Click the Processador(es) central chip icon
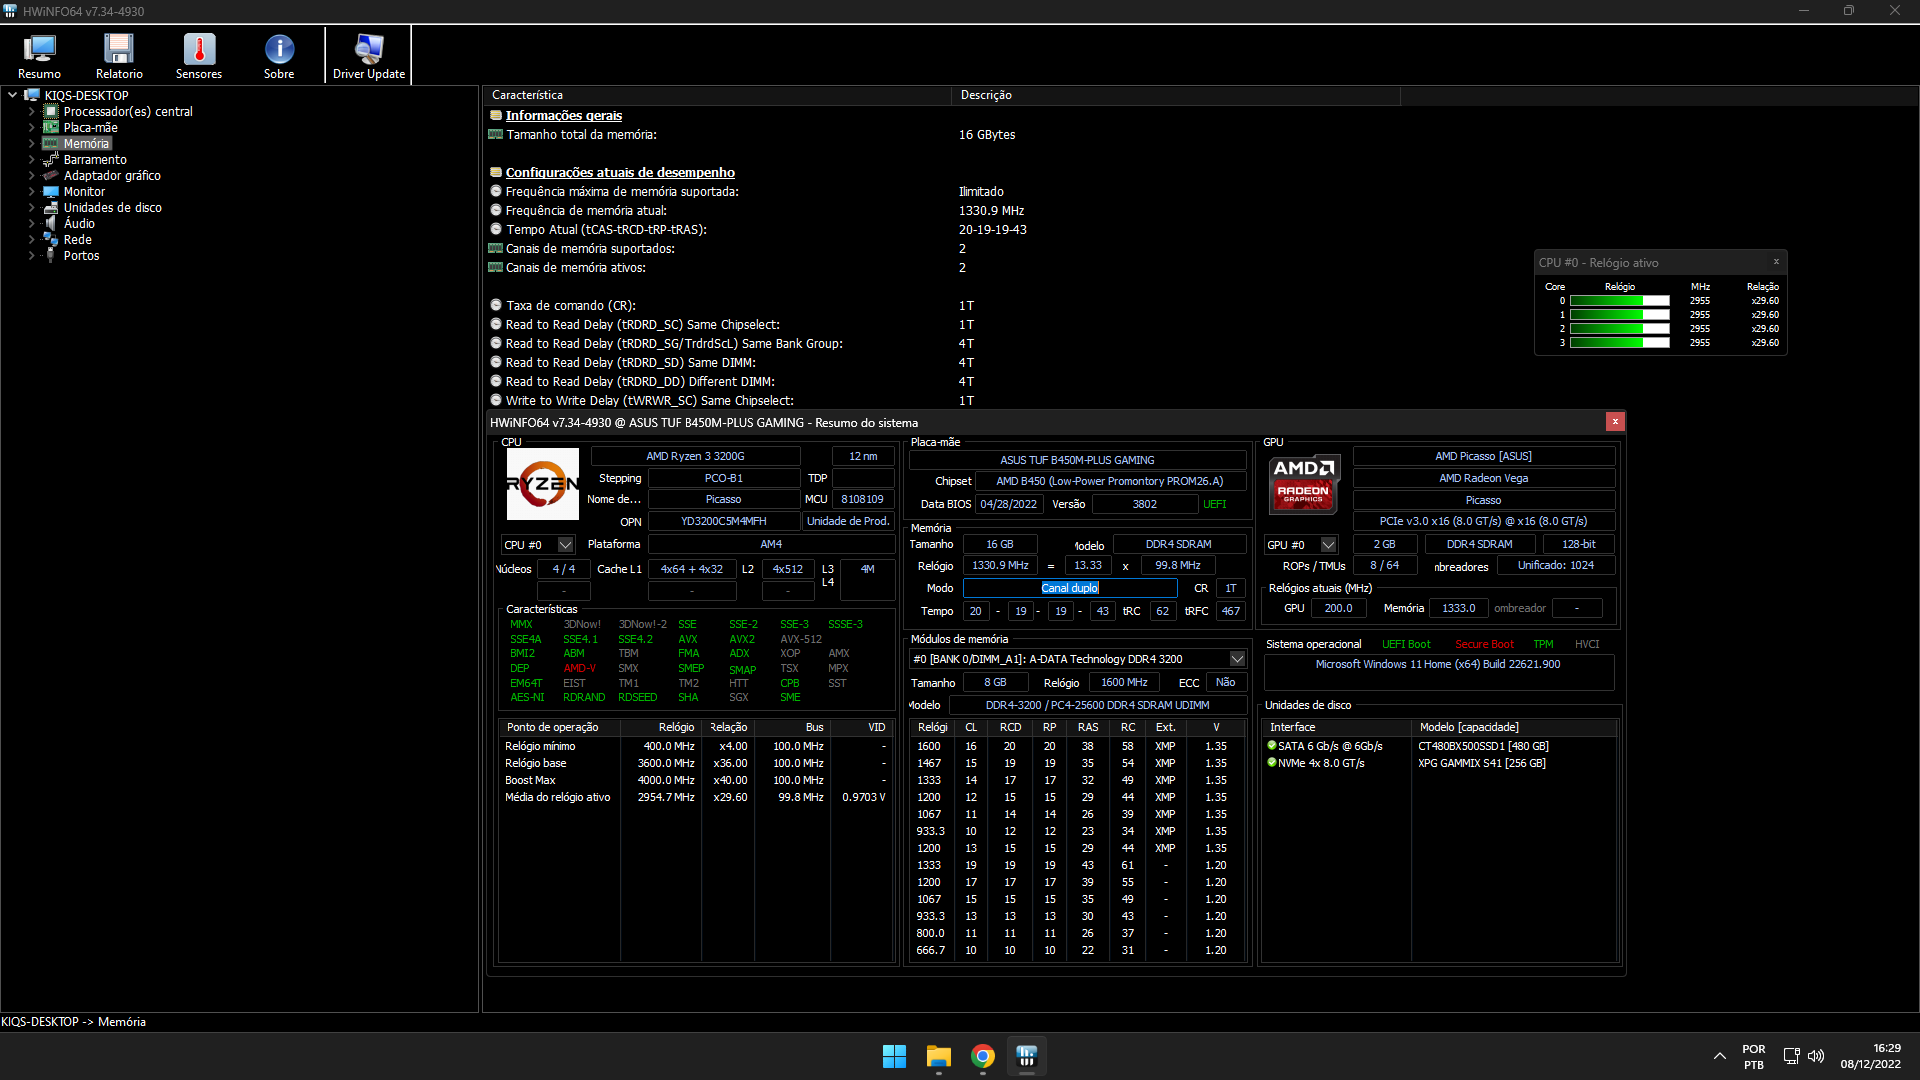Image resolution: width=1920 pixels, height=1080 pixels. pyautogui.click(x=51, y=111)
